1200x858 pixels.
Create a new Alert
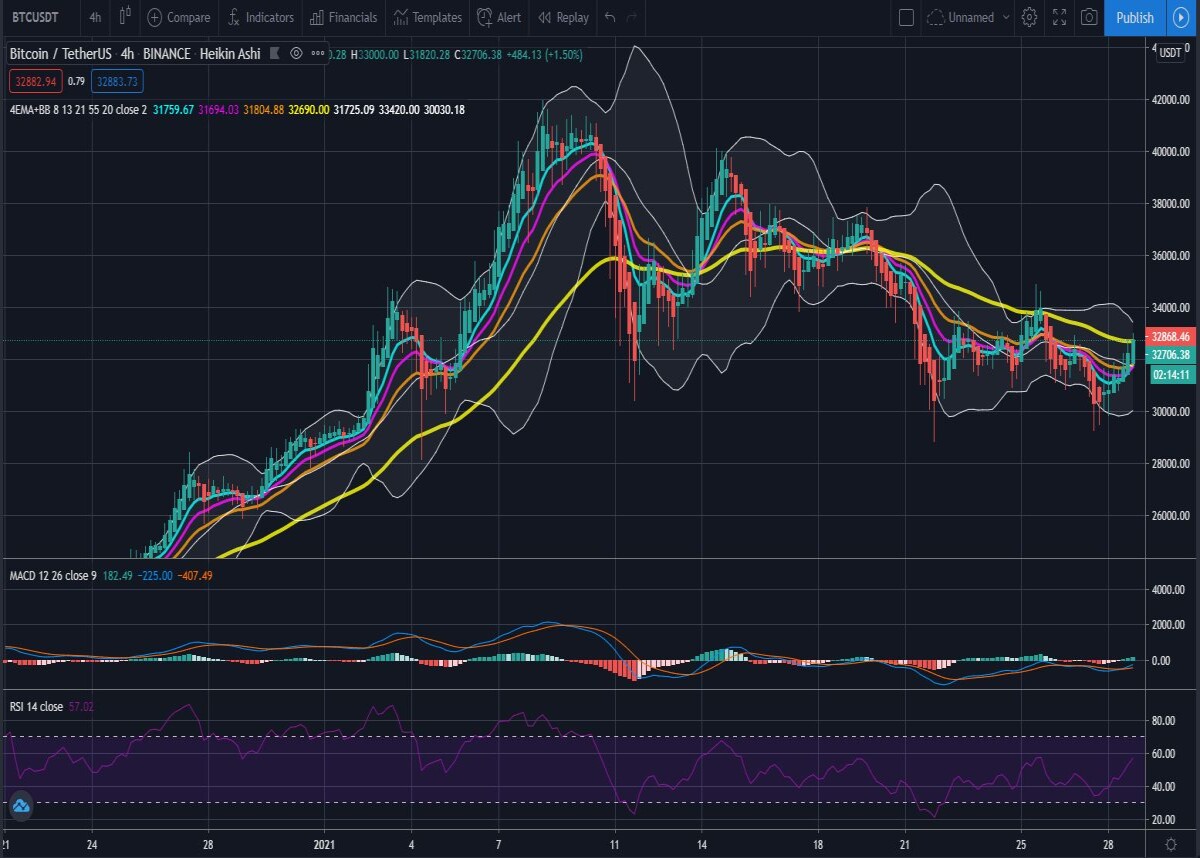(x=499, y=17)
